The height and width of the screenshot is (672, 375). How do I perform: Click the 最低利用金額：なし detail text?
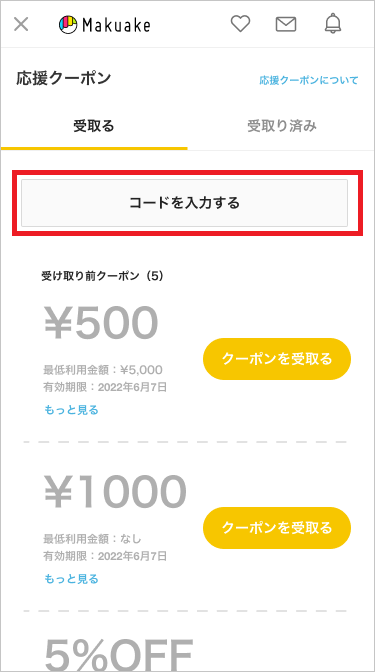pyautogui.click(x=92, y=538)
